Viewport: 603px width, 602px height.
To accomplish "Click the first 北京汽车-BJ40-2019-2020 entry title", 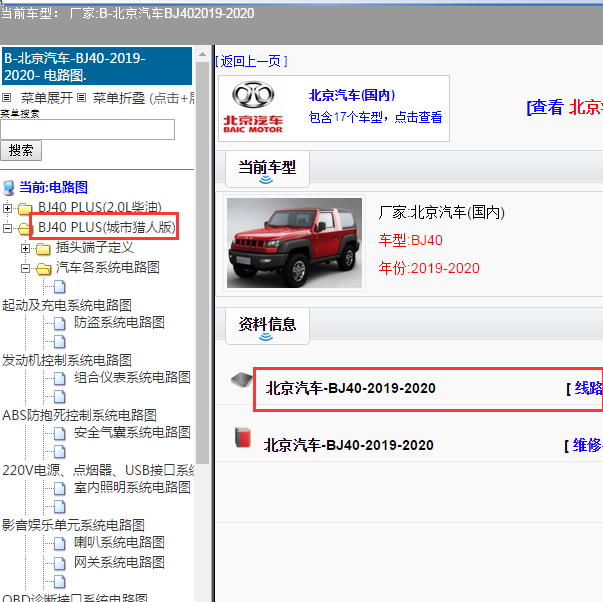I will [350, 388].
